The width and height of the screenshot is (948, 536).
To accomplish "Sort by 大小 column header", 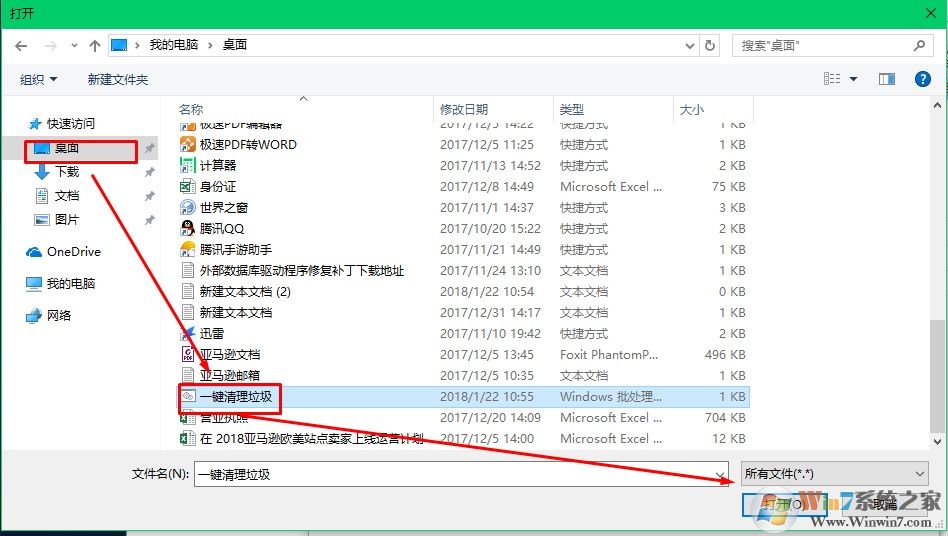I will 692,109.
